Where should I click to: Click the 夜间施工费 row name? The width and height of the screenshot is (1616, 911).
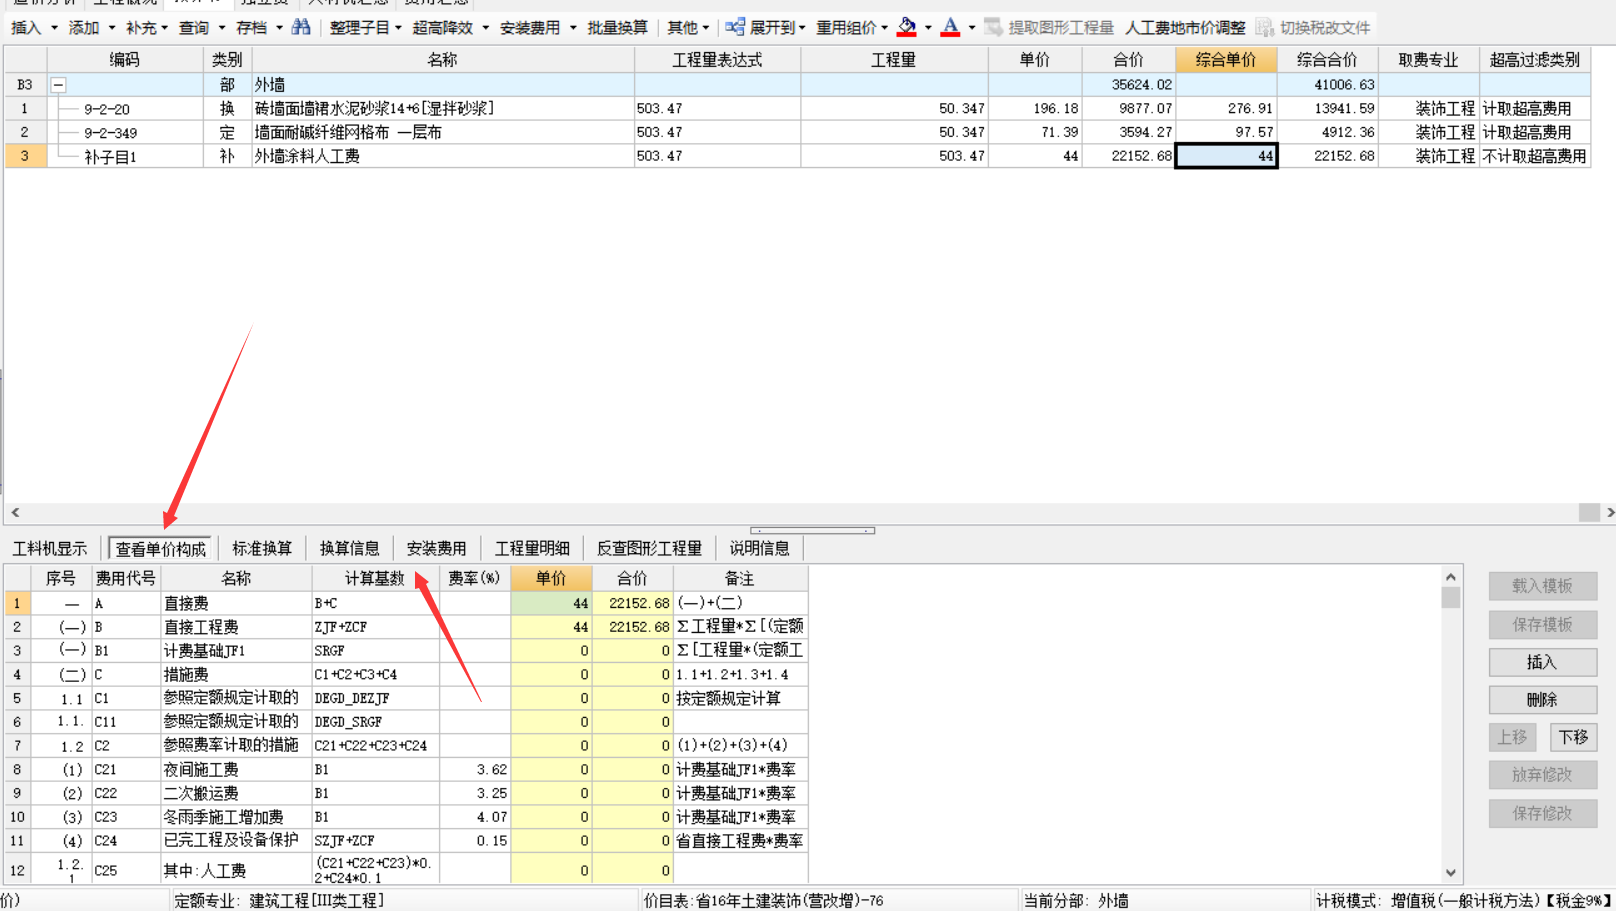coord(236,769)
